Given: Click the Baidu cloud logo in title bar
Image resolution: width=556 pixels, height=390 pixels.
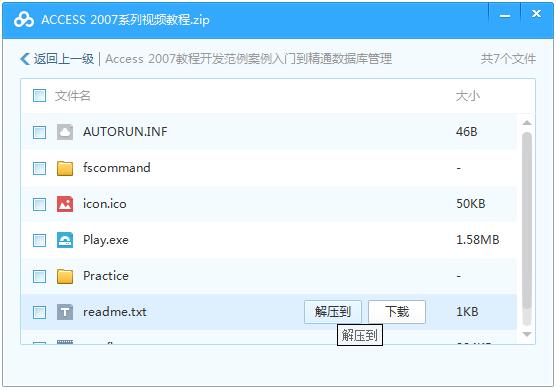Looking at the screenshot, I should coord(24,19).
